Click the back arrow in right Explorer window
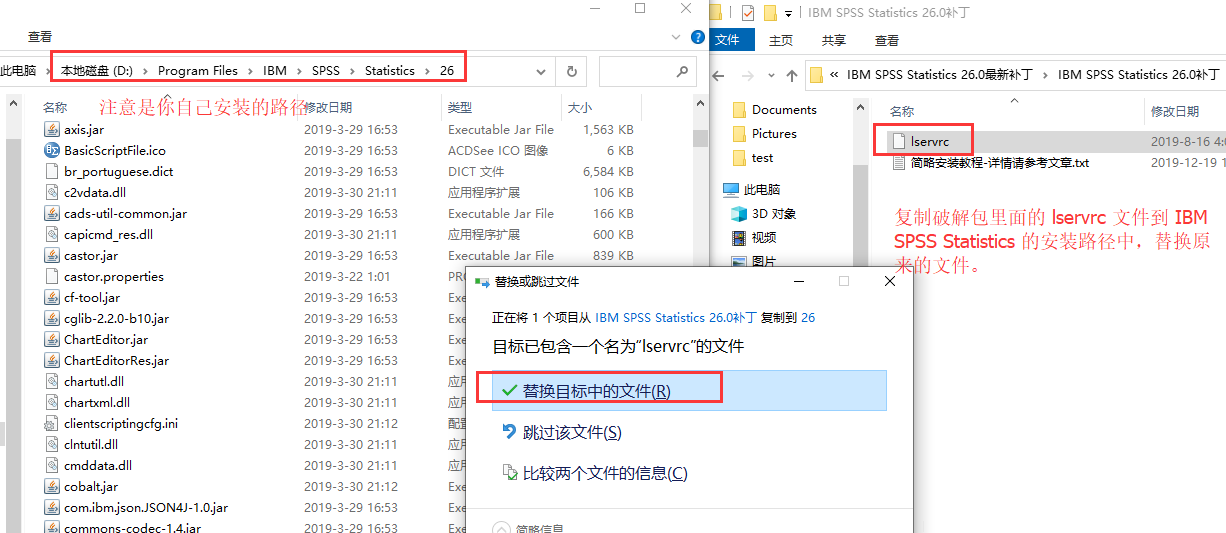1226x533 pixels. pos(722,75)
